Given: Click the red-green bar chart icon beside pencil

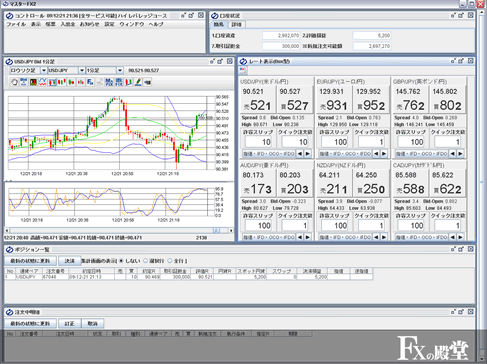Looking at the screenshot, I should tap(129, 82).
